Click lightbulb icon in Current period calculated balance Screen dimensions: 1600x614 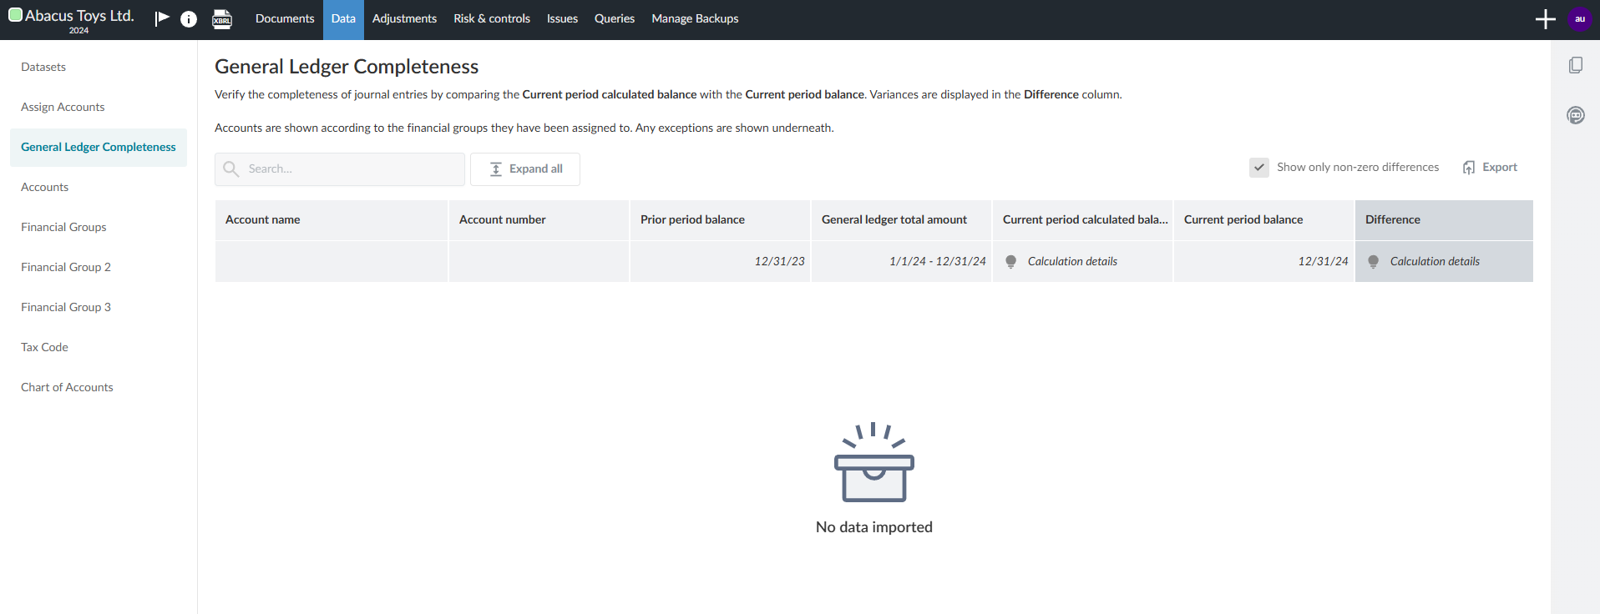click(1011, 262)
